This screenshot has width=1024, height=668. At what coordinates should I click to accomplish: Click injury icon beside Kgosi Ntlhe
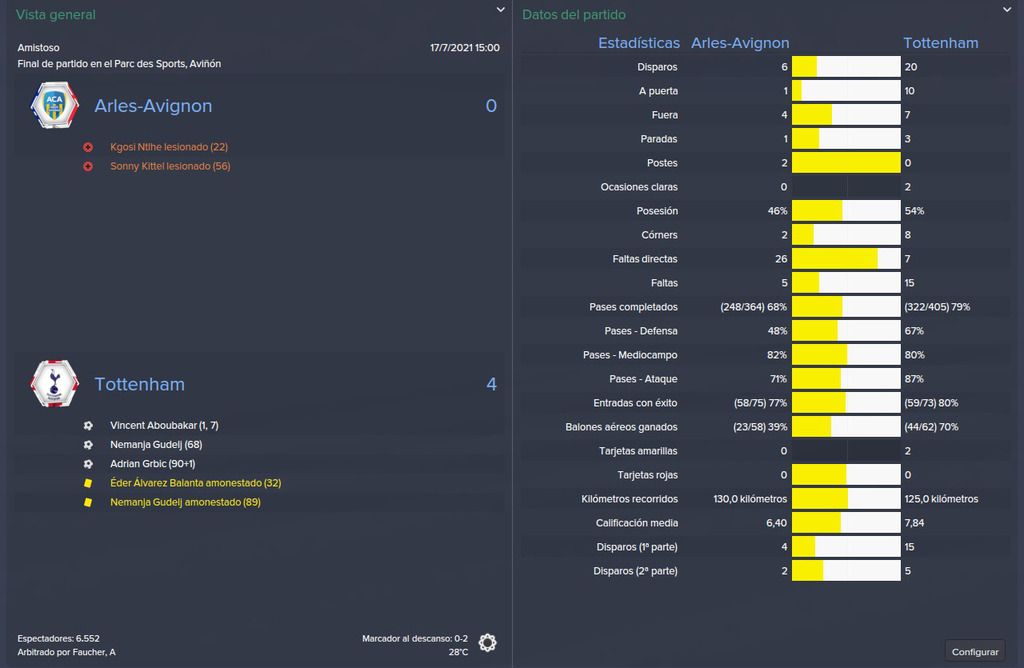[88, 148]
